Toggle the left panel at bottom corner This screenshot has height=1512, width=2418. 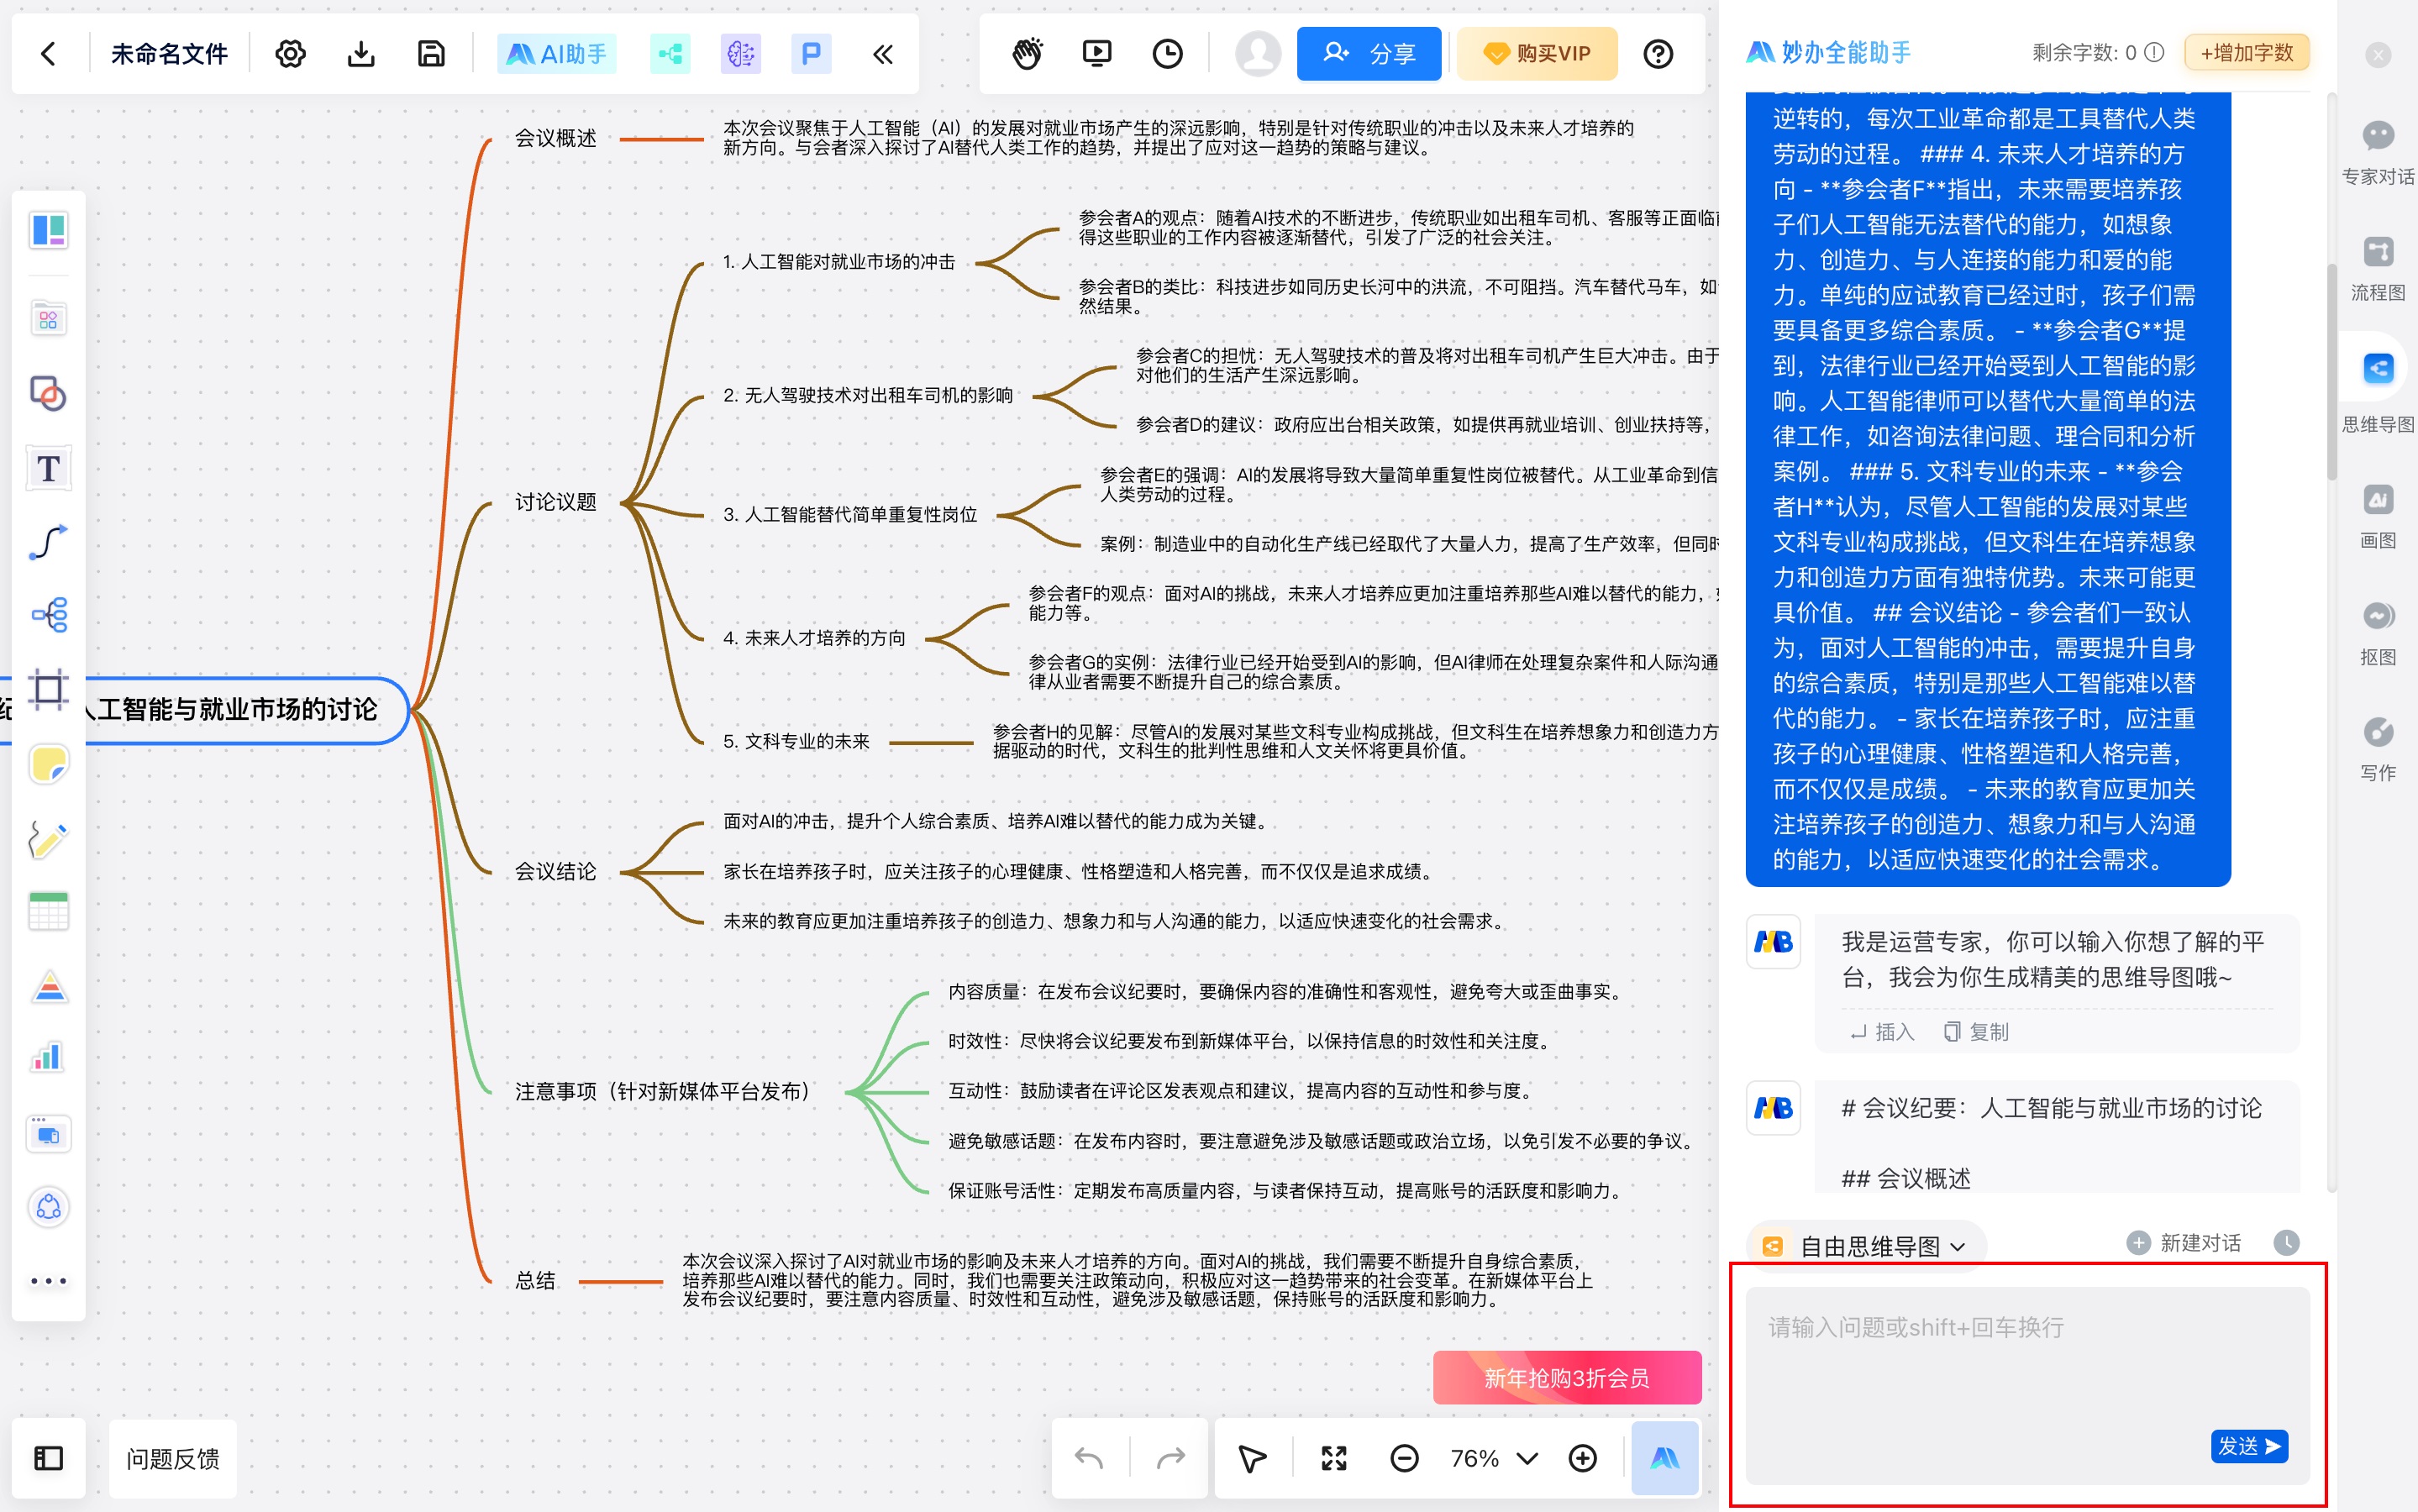[48, 1458]
